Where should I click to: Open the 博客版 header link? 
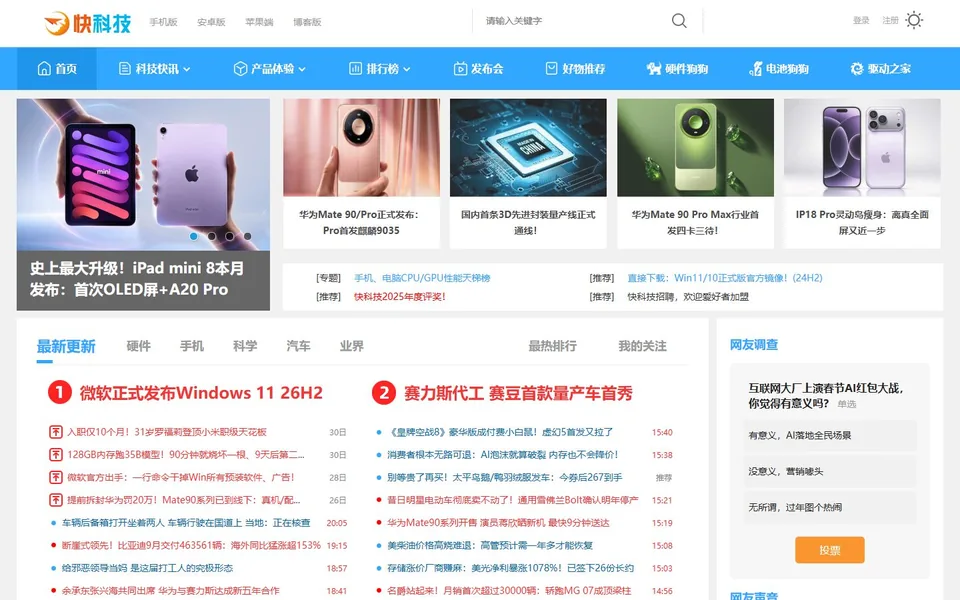tap(307, 22)
